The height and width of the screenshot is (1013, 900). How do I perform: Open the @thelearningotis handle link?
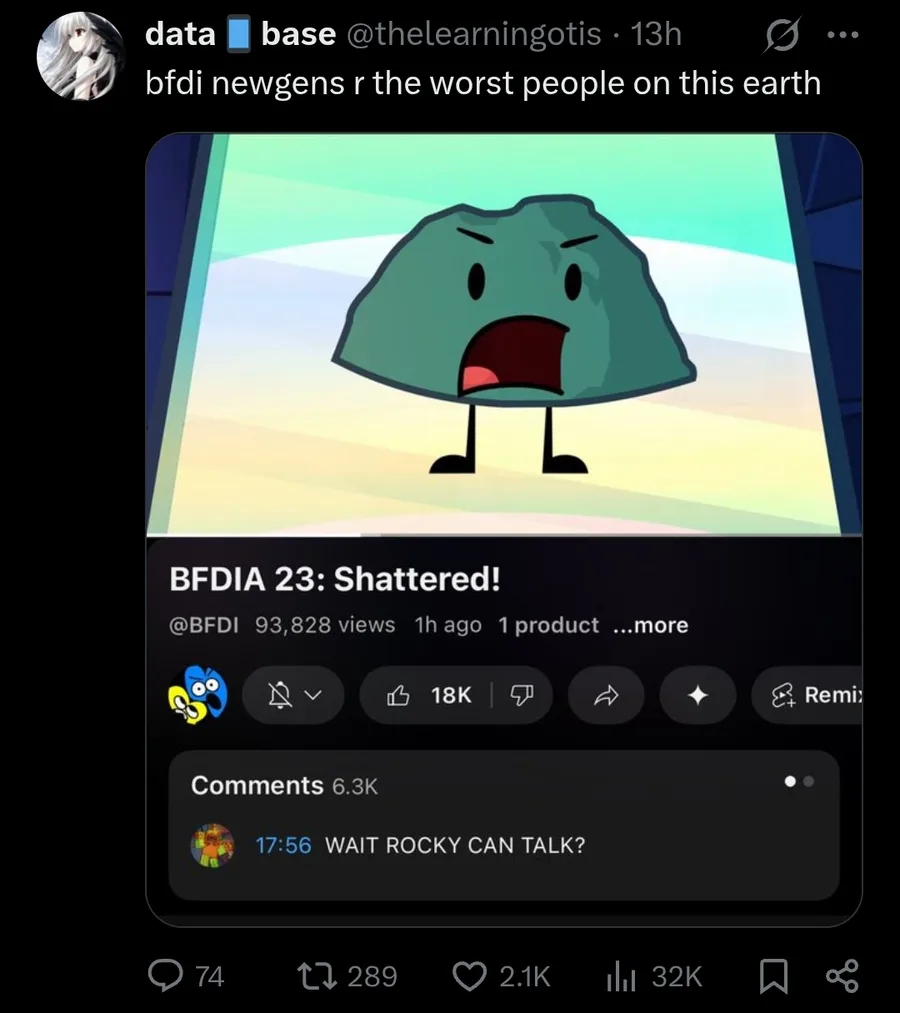[474, 34]
